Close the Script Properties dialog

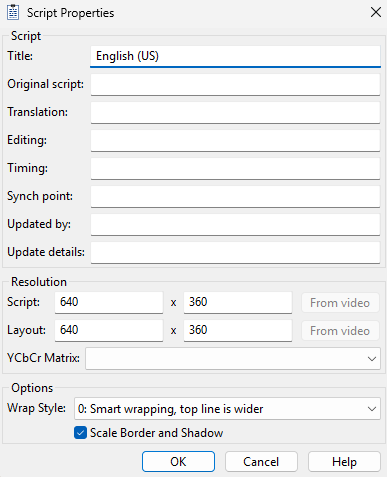click(x=376, y=12)
